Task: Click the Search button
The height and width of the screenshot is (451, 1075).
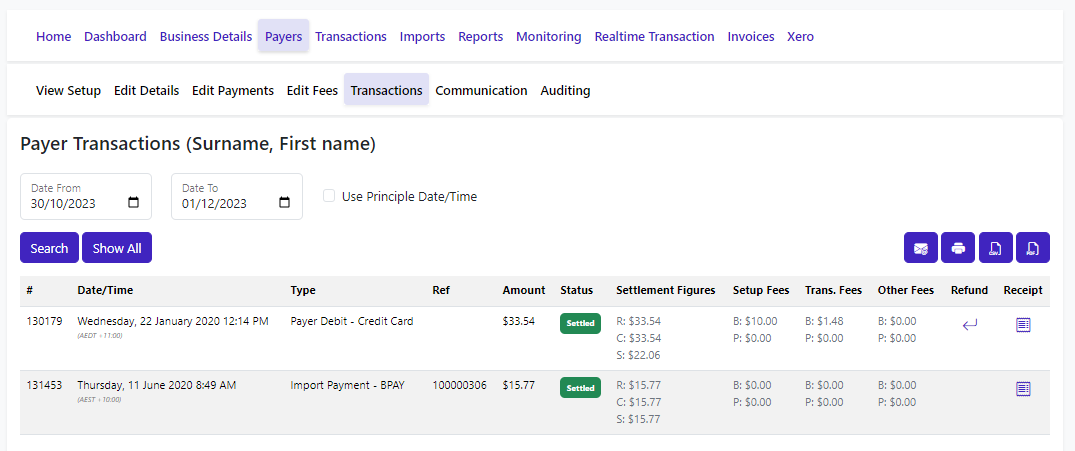Action: 49,248
